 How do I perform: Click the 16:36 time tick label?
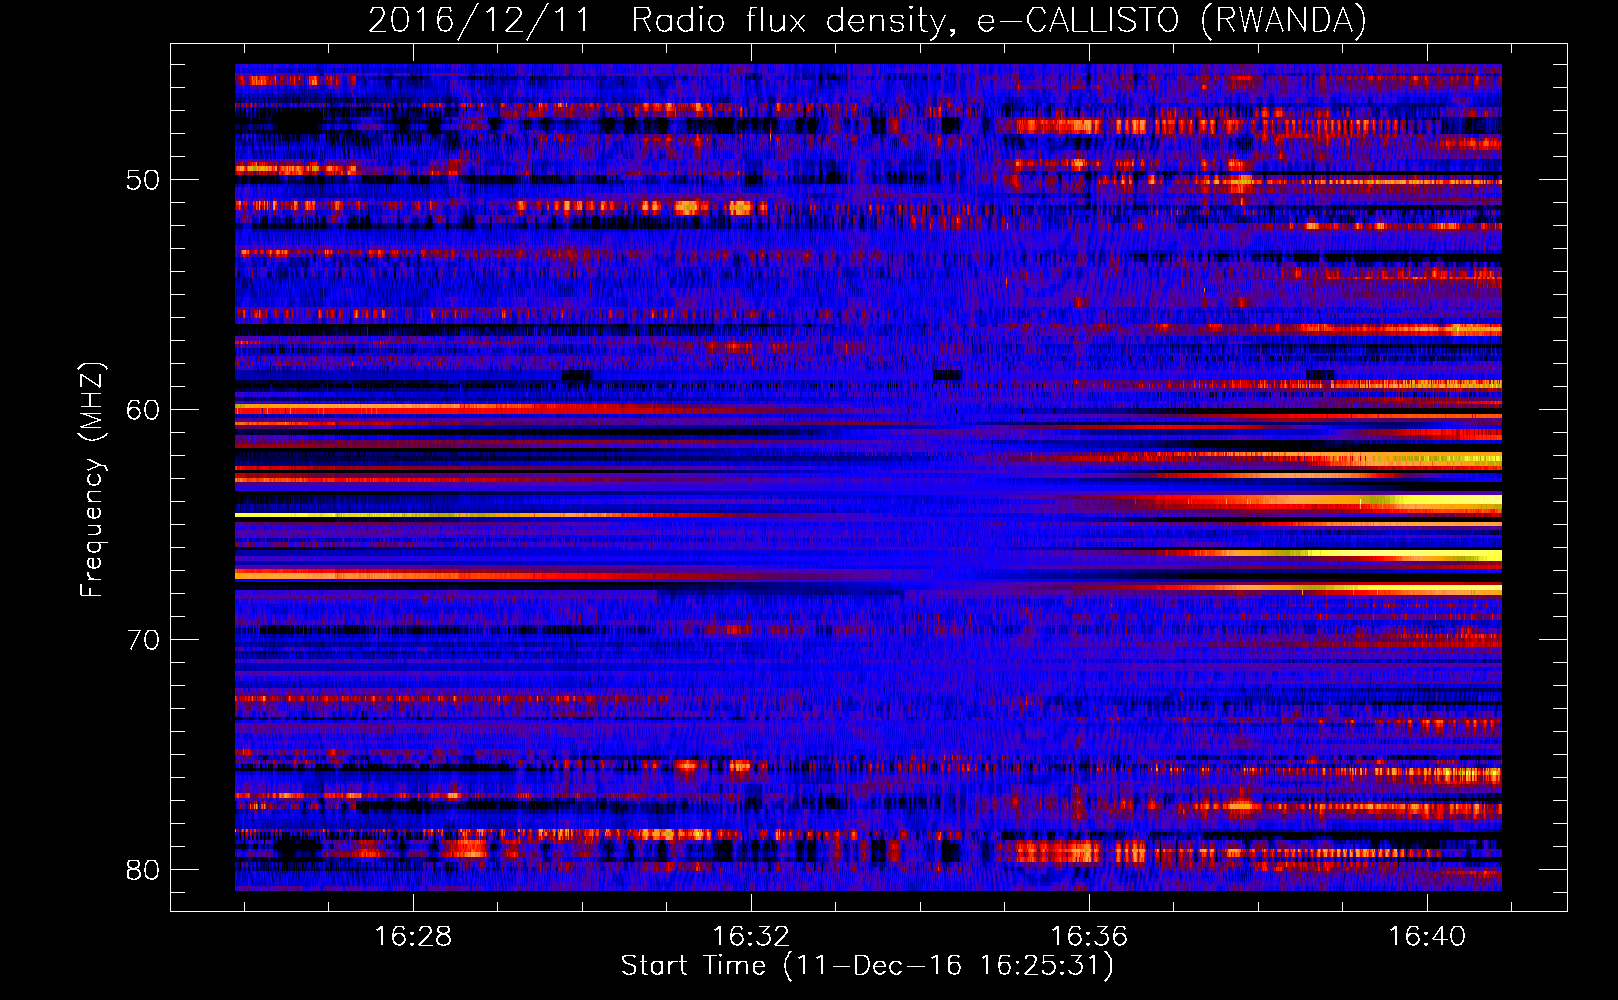click(x=1088, y=937)
